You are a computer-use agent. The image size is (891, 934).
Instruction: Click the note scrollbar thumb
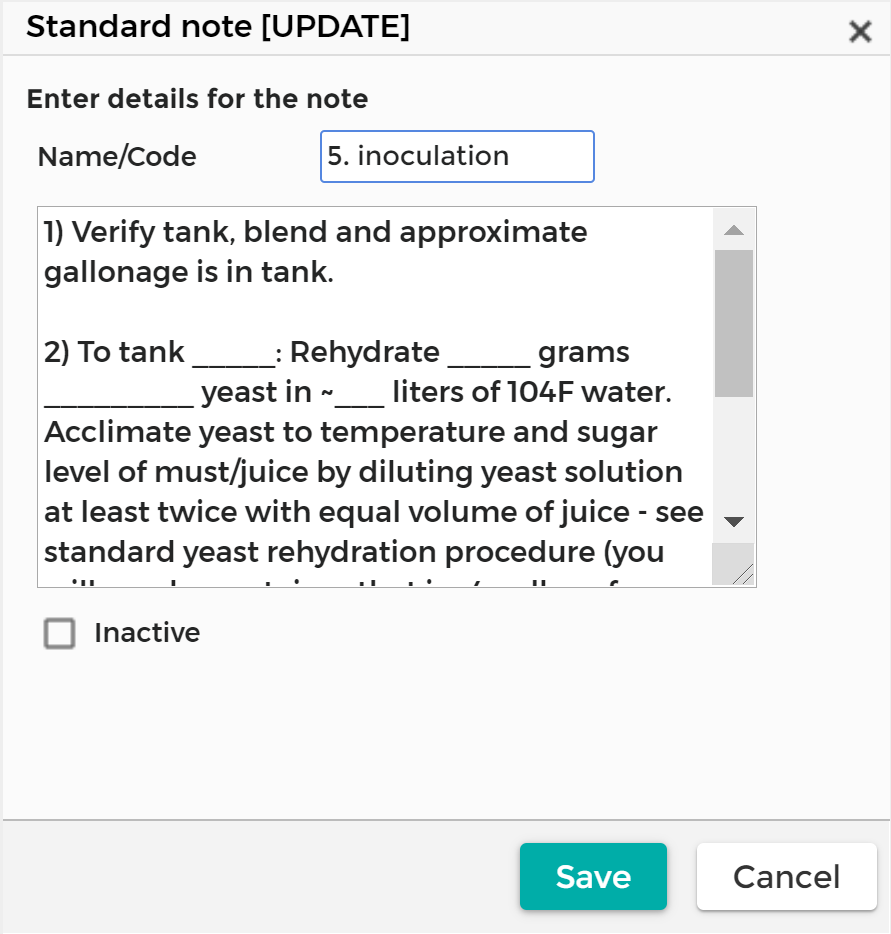[734, 322]
